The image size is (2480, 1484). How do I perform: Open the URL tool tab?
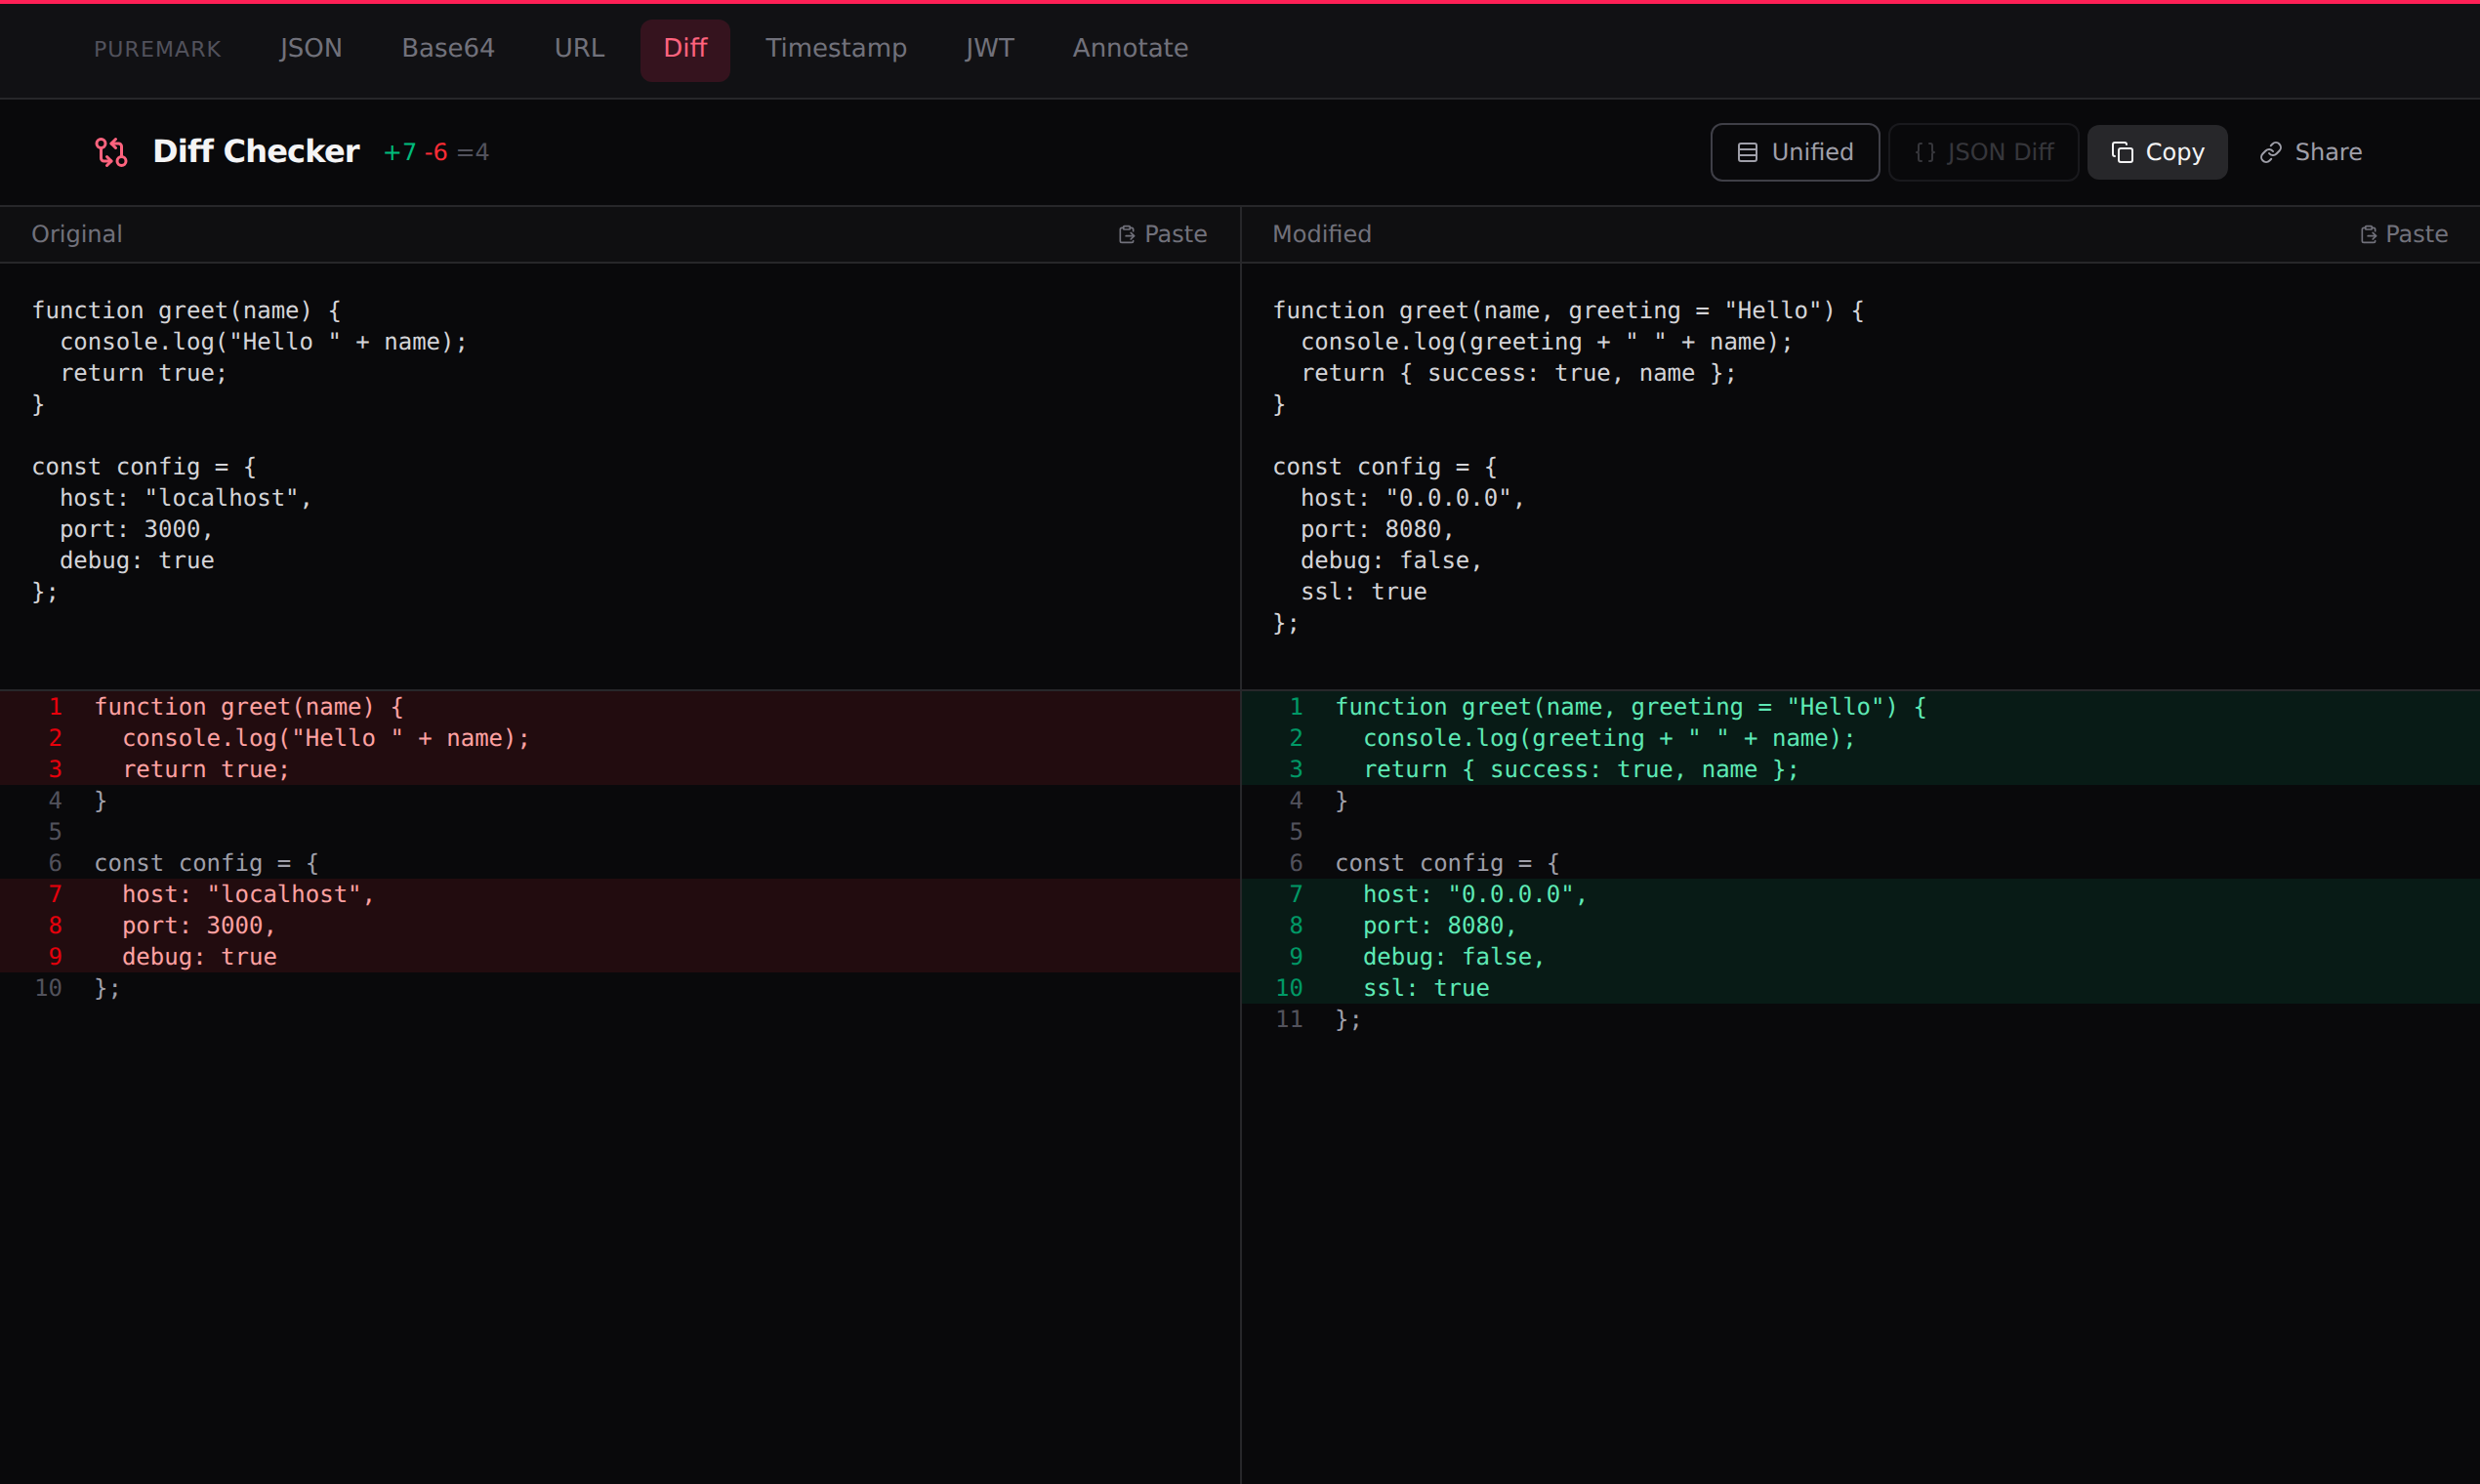pos(579,48)
